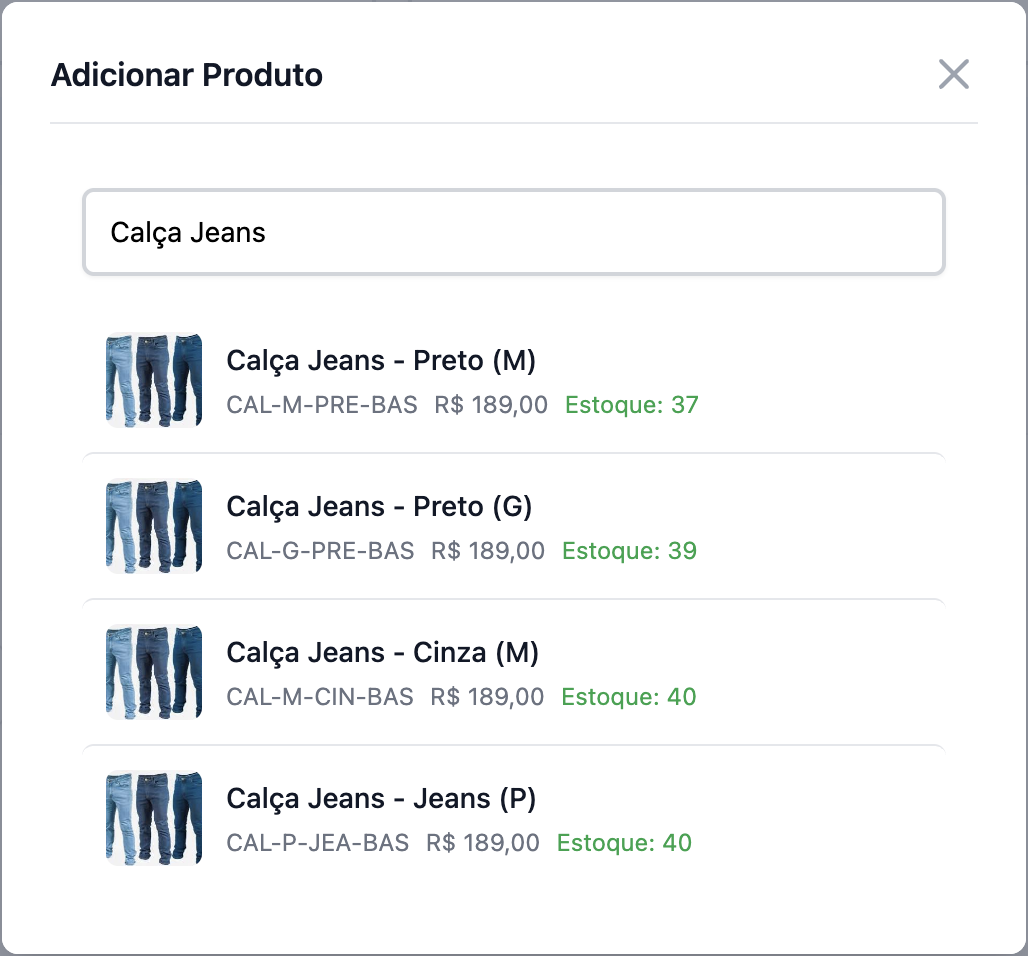Add product title Calça Jeans - Jeans (P)
The image size is (1028, 956).
381,798
